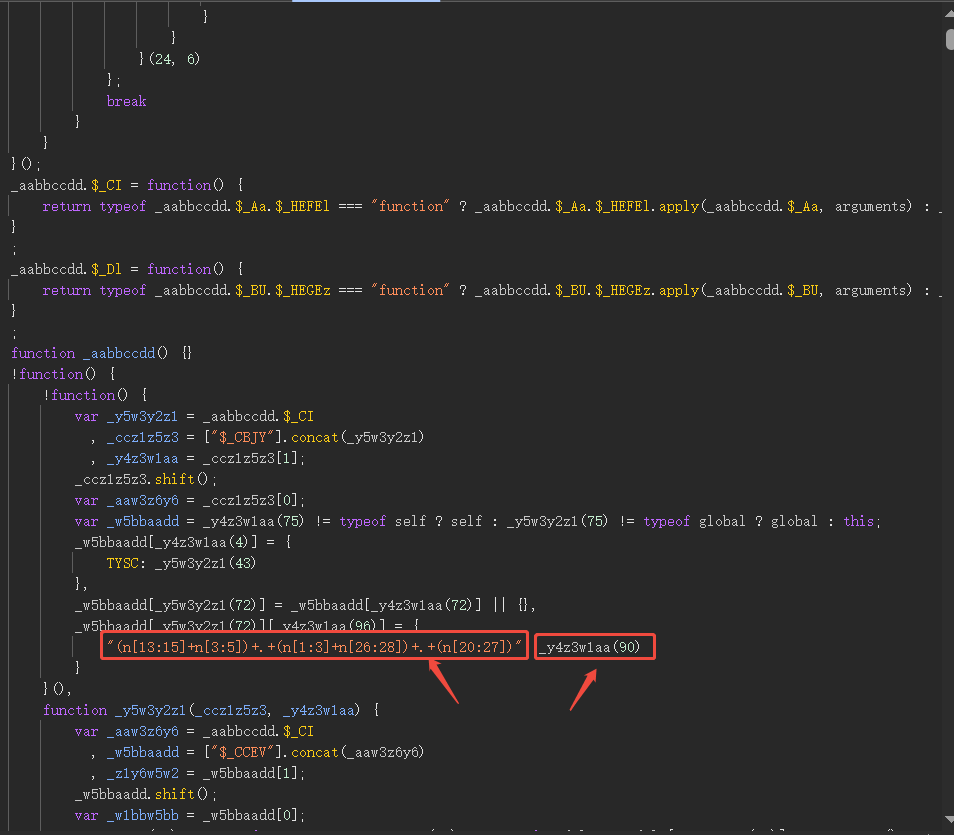Image resolution: width=954 pixels, height=835 pixels.
Task: Click the '}();' line above '_aabbccdd.$_CI'
Action: coord(26,164)
